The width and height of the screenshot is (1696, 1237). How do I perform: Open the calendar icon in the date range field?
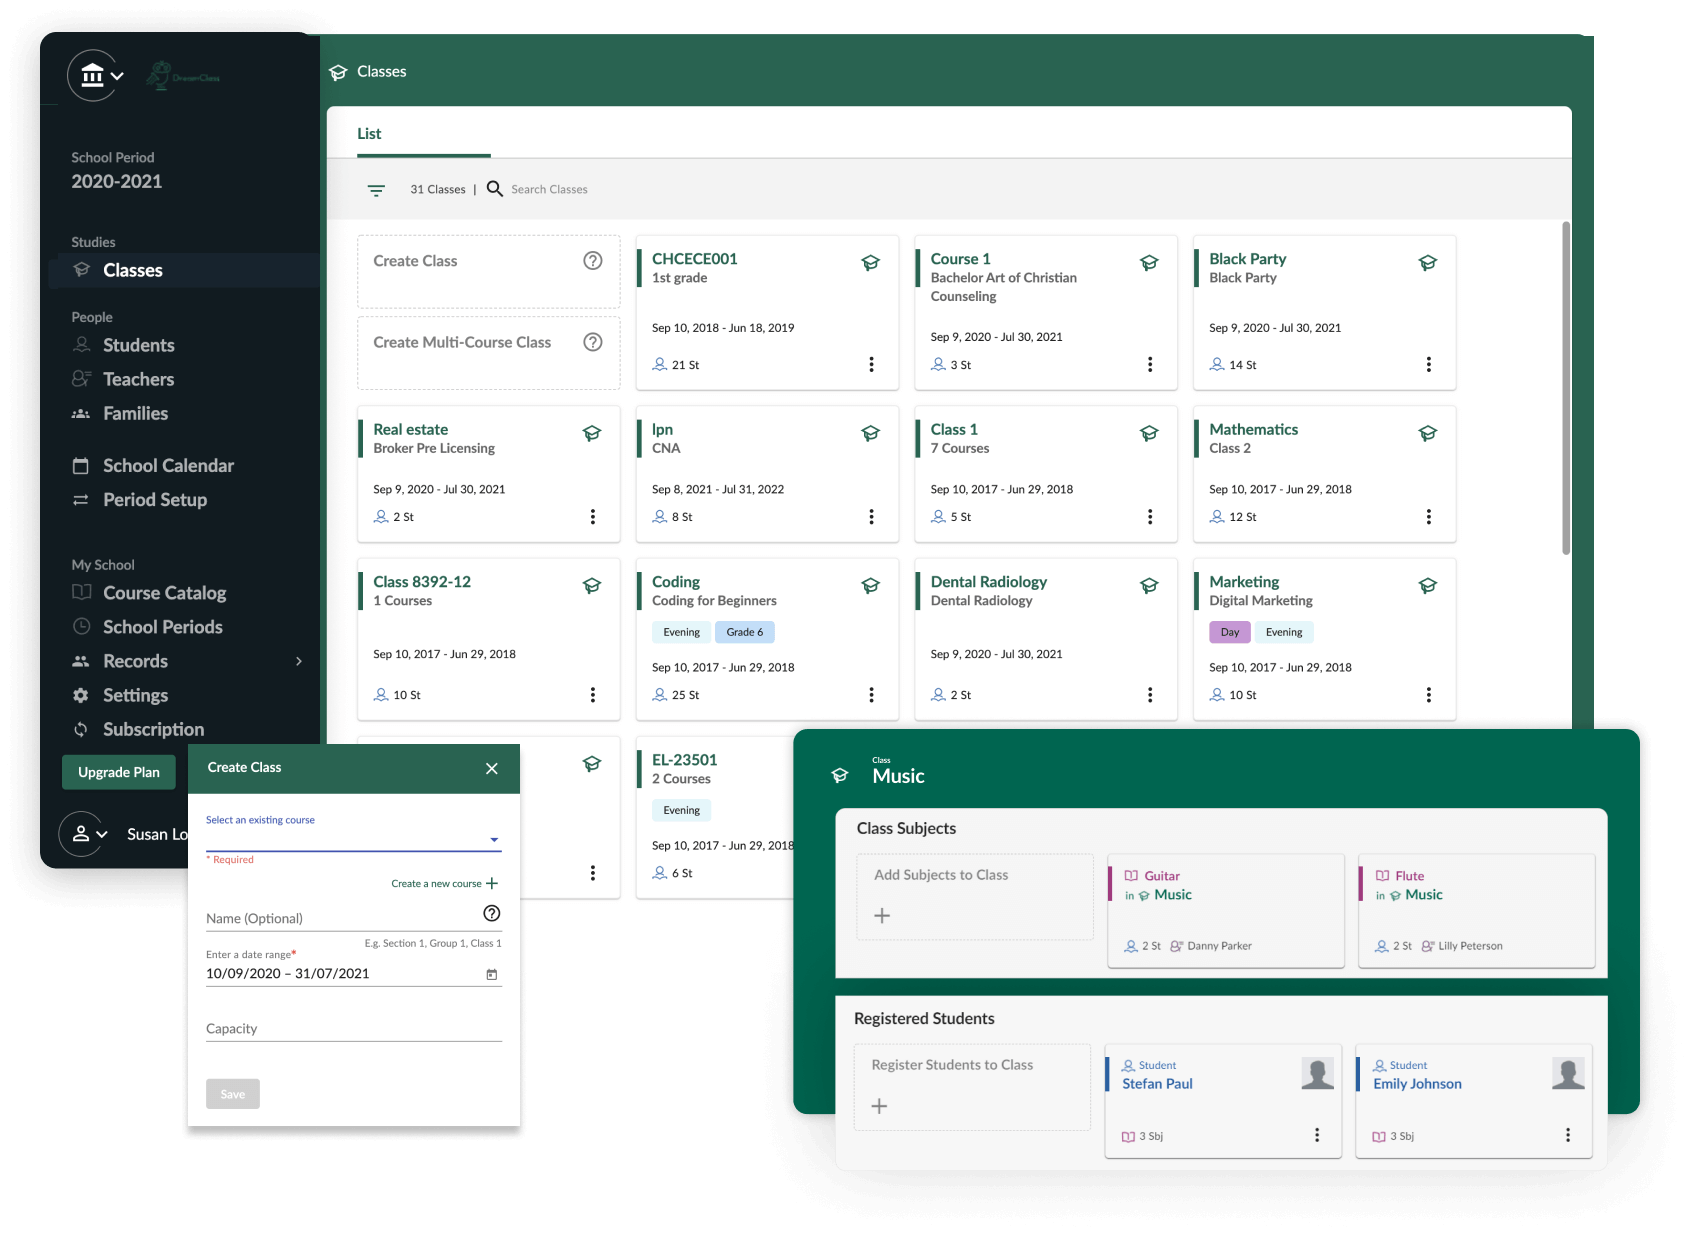tap(492, 973)
